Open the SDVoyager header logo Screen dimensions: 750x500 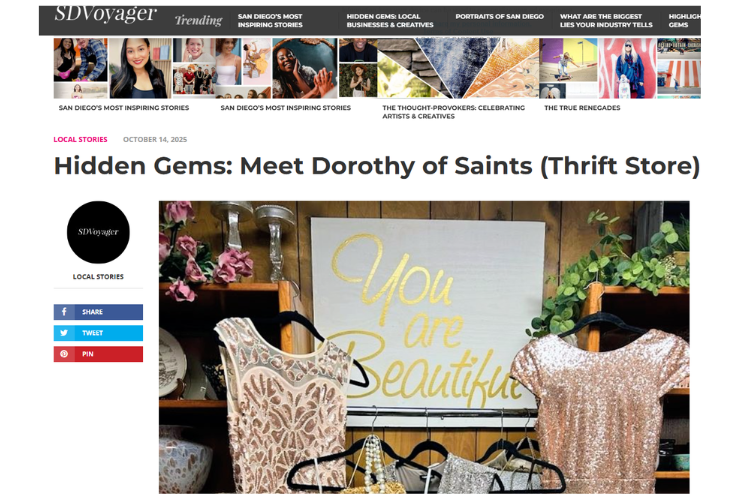tap(105, 14)
